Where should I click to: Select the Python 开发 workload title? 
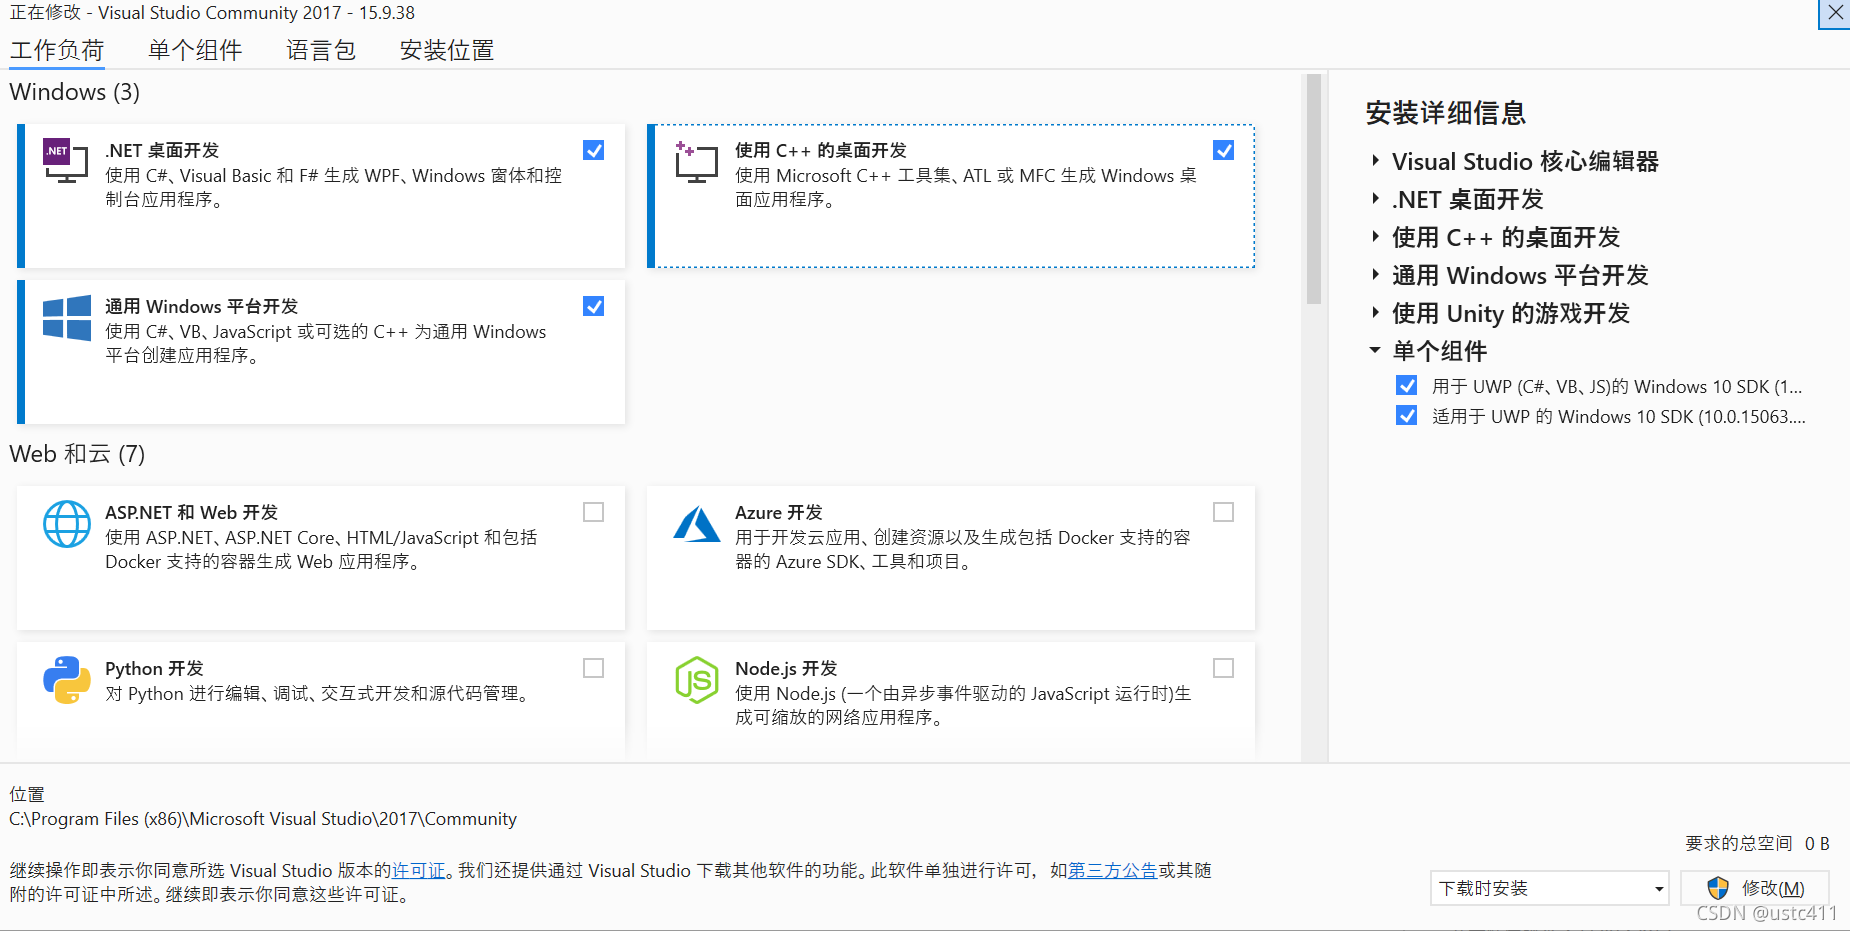pyautogui.click(x=154, y=668)
